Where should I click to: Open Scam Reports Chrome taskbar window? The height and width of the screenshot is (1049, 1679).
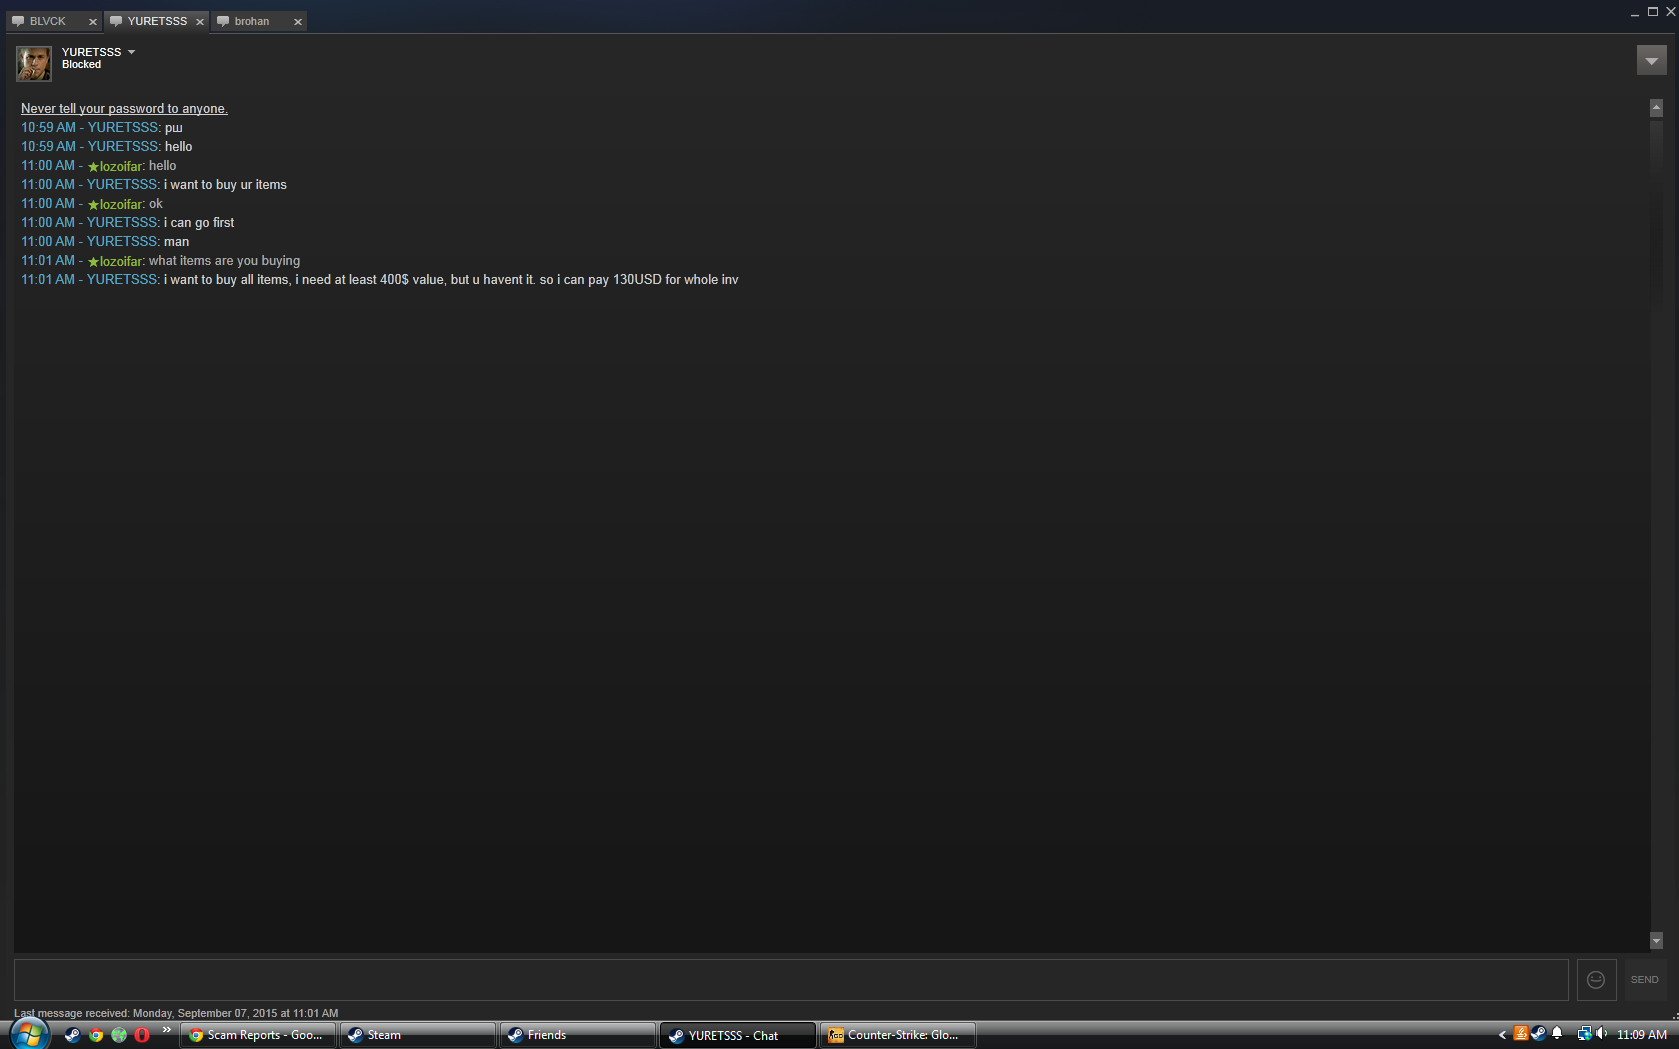click(258, 1035)
